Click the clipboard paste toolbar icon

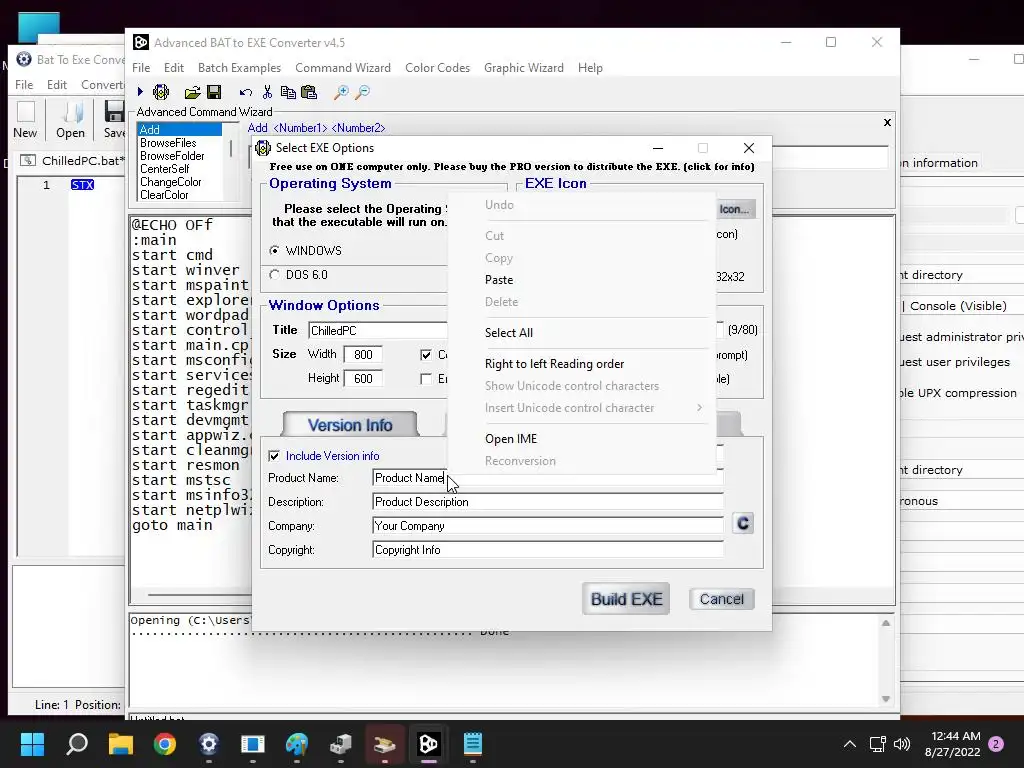click(309, 92)
